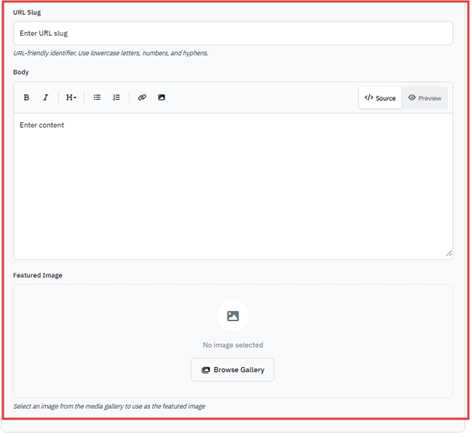The width and height of the screenshot is (472, 437).
Task: Toggle italic formatting button
Action: tap(45, 98)
